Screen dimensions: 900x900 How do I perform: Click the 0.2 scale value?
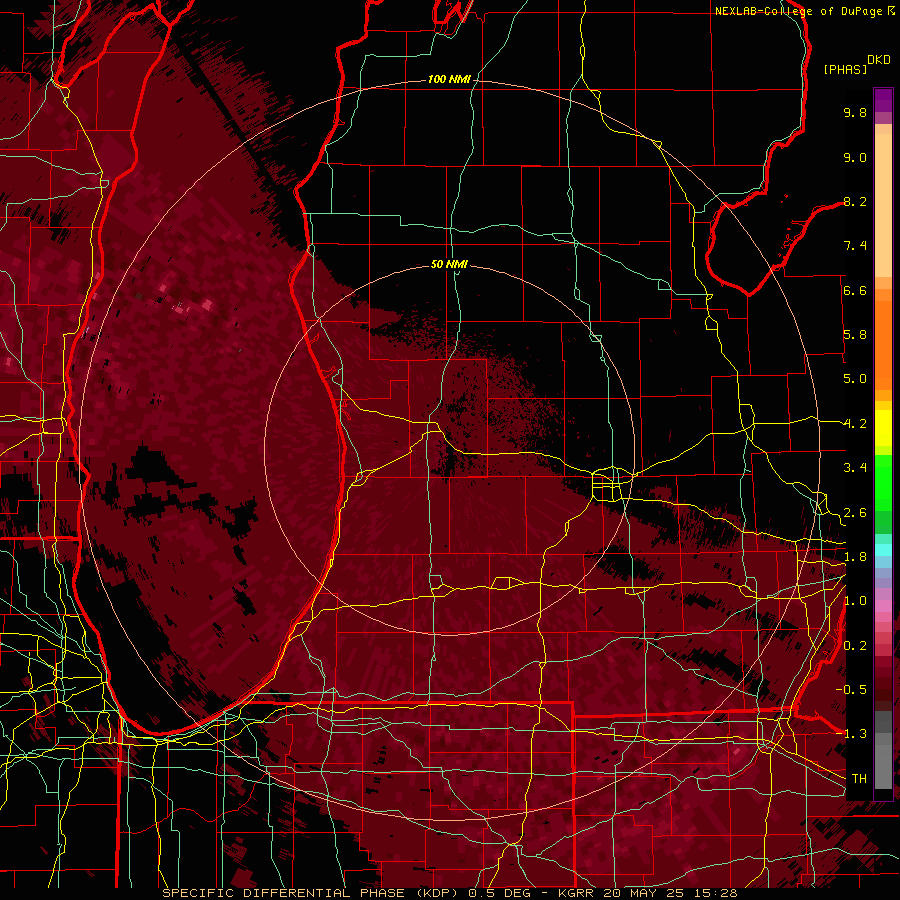click(855, 646)
